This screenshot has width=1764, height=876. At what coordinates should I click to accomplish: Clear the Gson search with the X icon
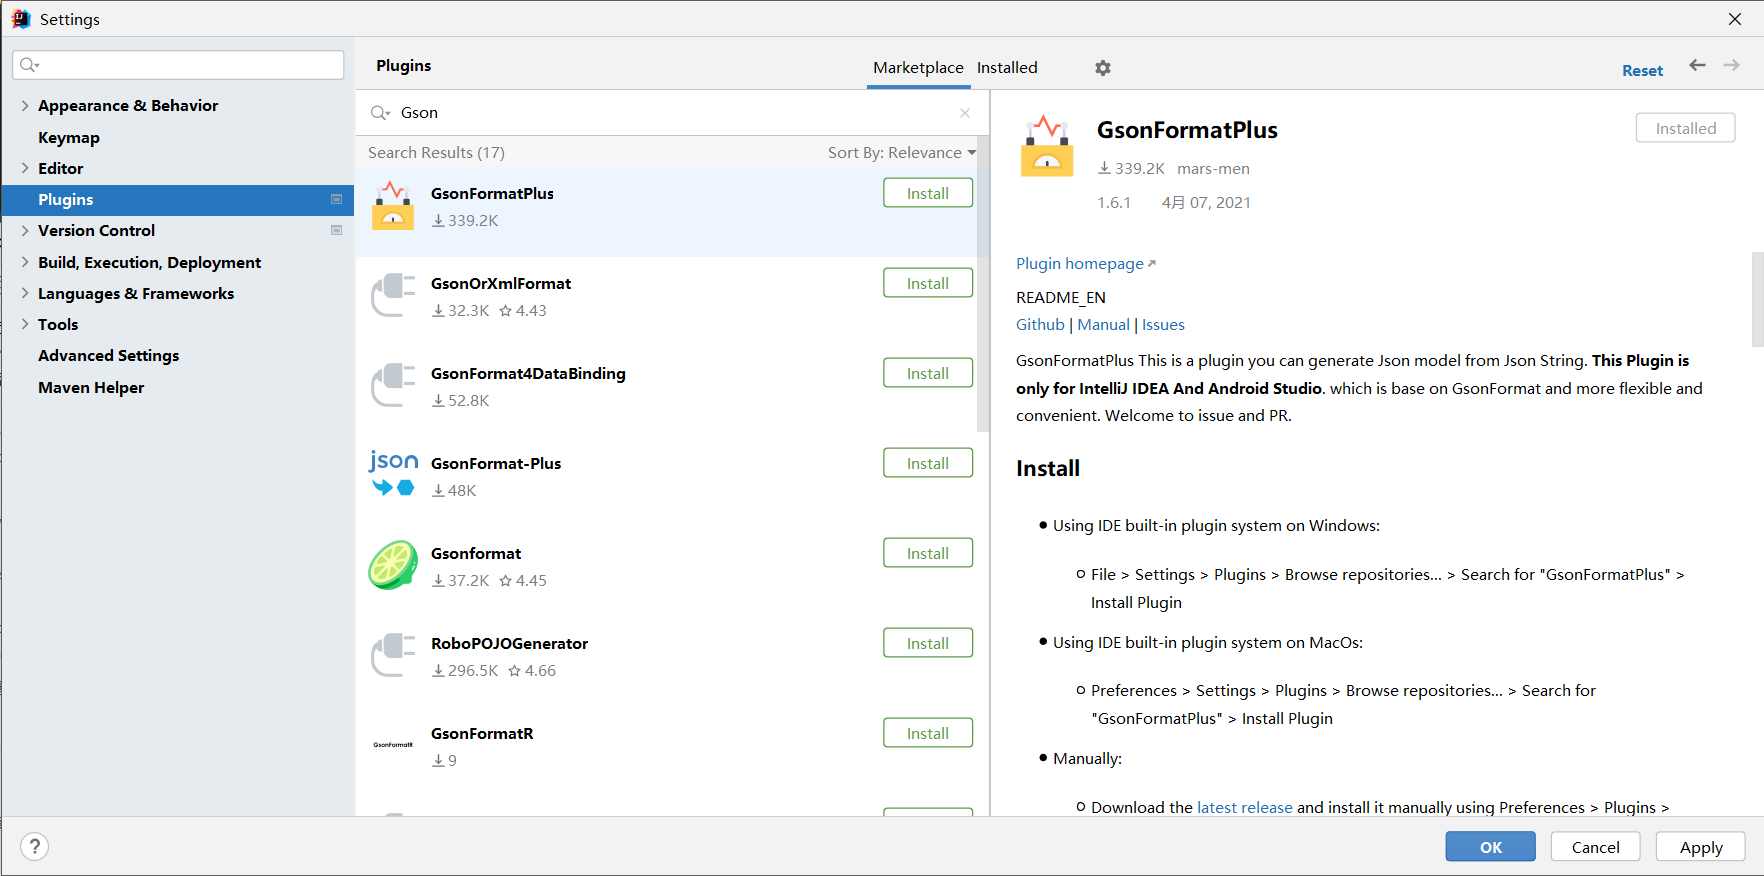coord(965,113)
